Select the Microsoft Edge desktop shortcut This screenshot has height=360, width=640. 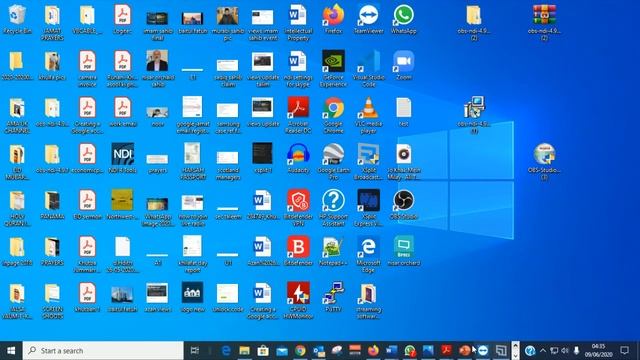pyautogui.click(x=368, y=254)
